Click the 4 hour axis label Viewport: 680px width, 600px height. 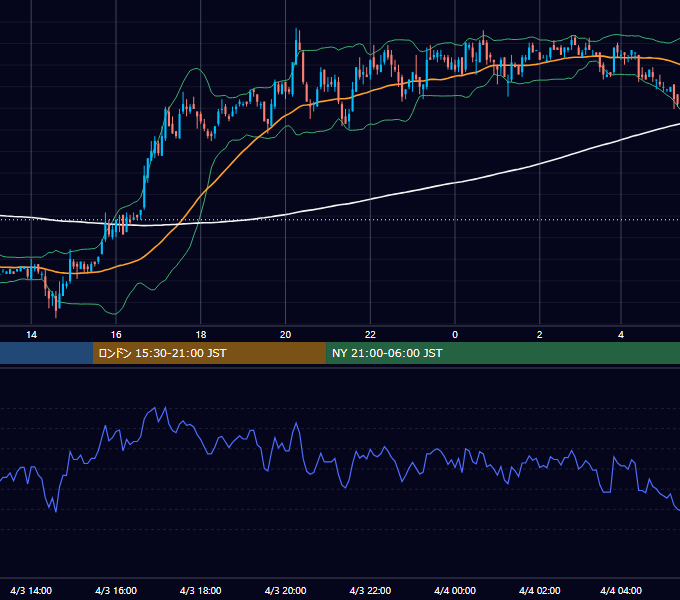(x=621, y=335)
